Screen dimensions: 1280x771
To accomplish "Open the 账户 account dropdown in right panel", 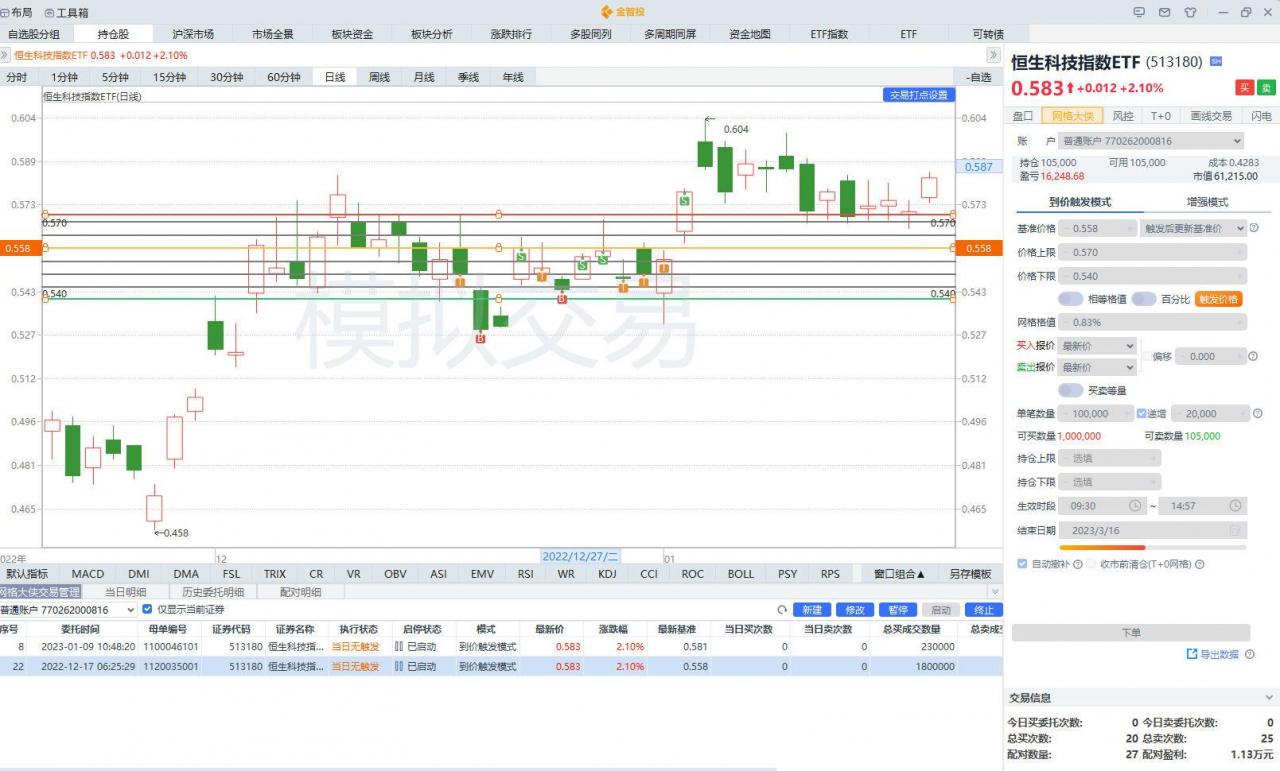I will [x=1151, y=141].
